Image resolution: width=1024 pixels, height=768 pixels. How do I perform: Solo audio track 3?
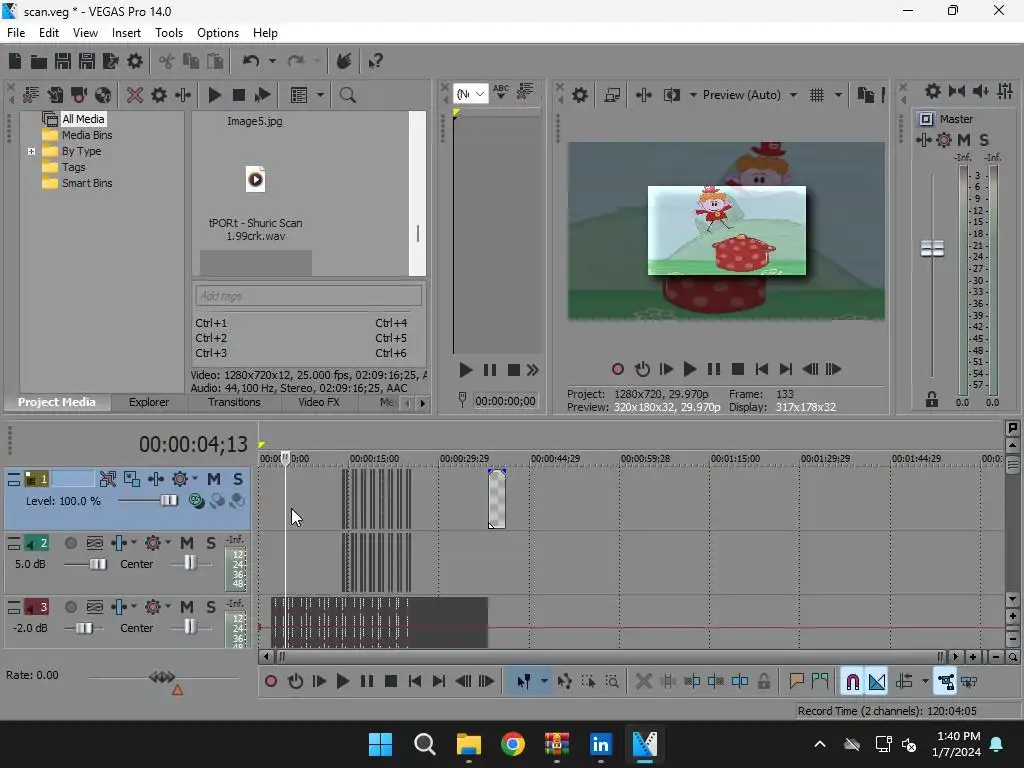(x=210, y=607)
